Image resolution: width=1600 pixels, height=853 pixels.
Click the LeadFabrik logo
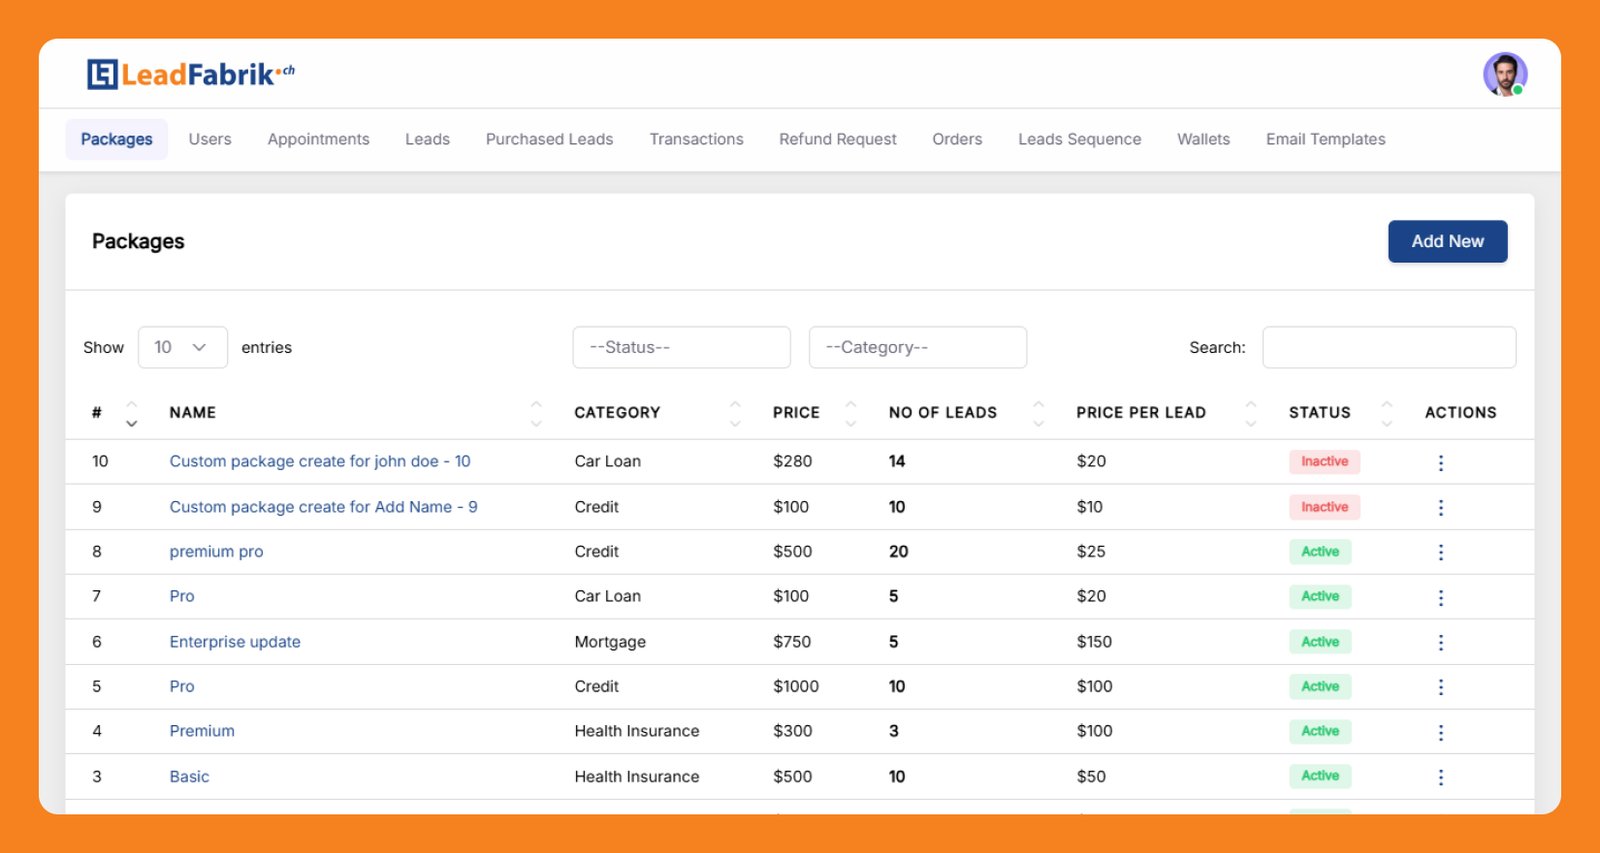(x=191, y=74)
